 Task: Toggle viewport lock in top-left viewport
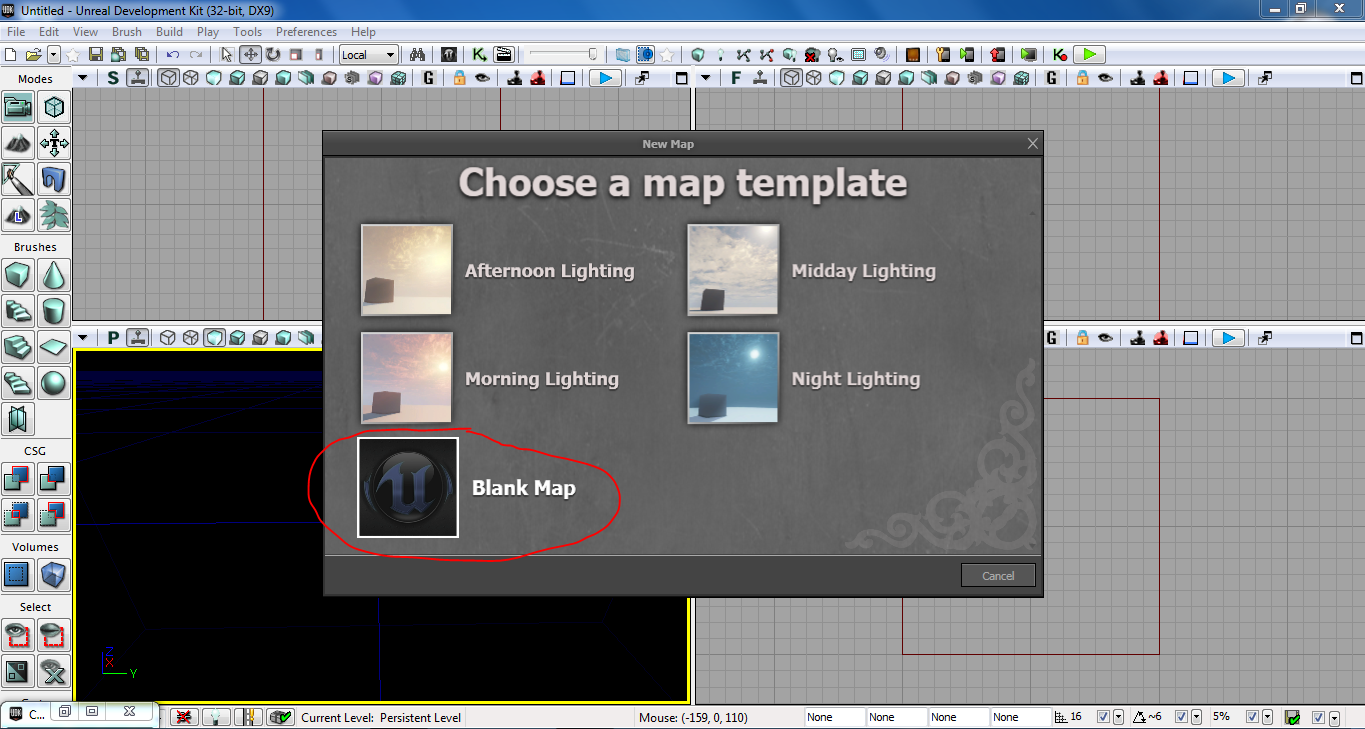459,78
